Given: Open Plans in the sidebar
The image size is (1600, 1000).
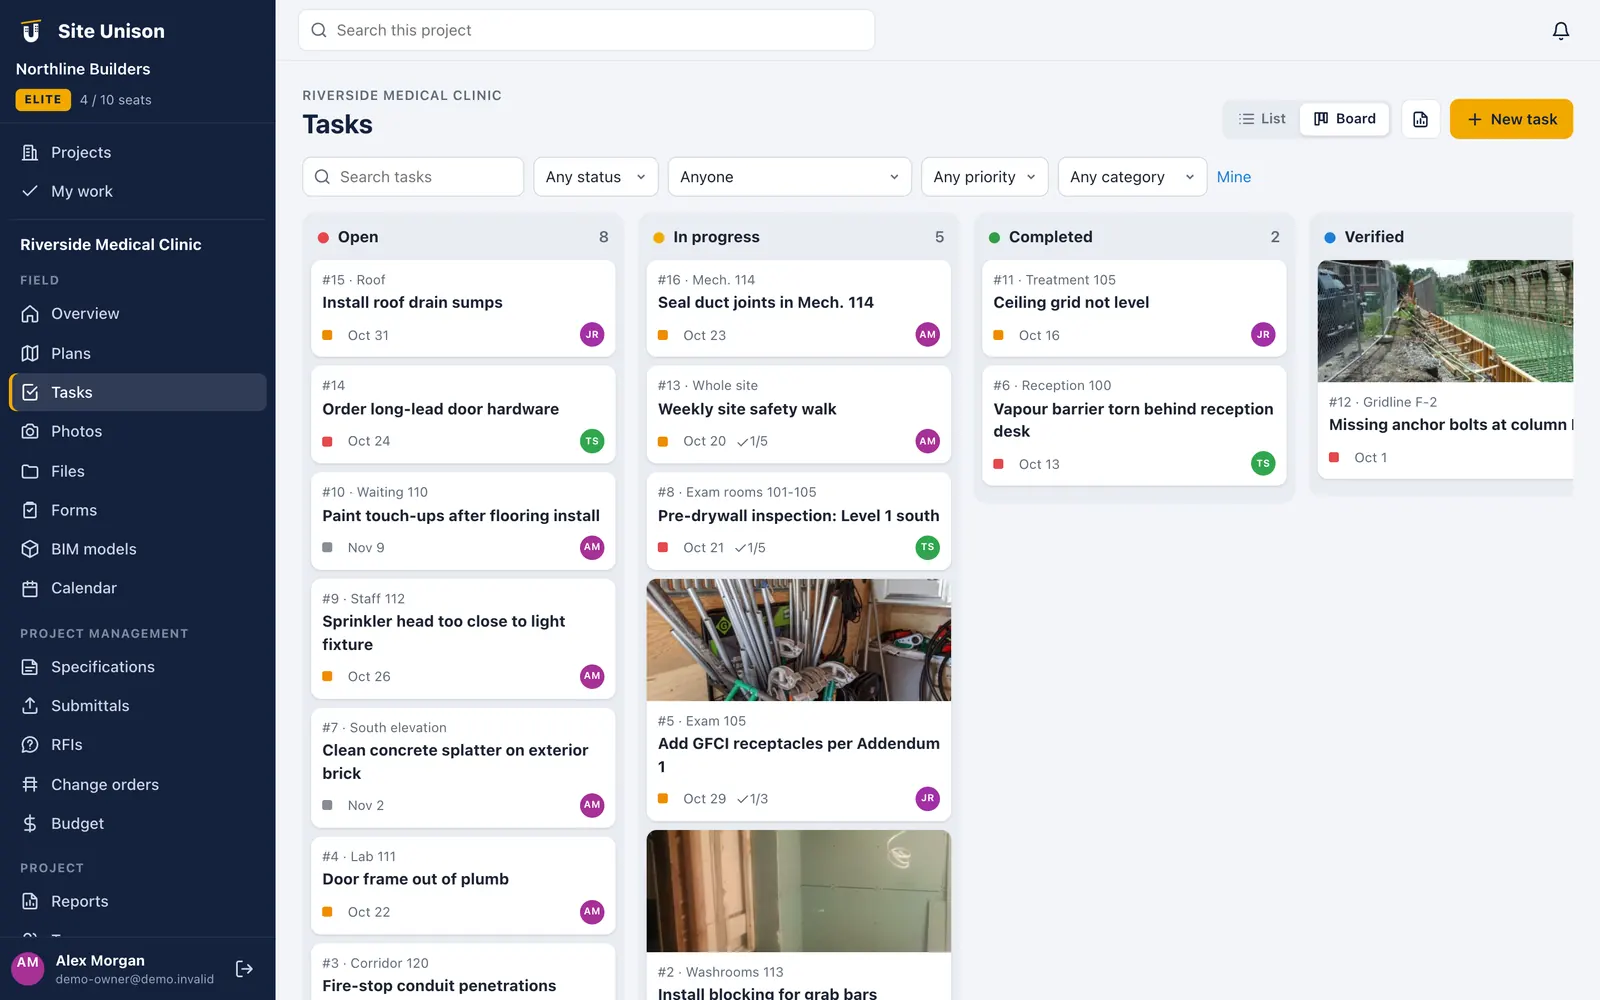Looking at the screenshot, I should tap(138, 353).
